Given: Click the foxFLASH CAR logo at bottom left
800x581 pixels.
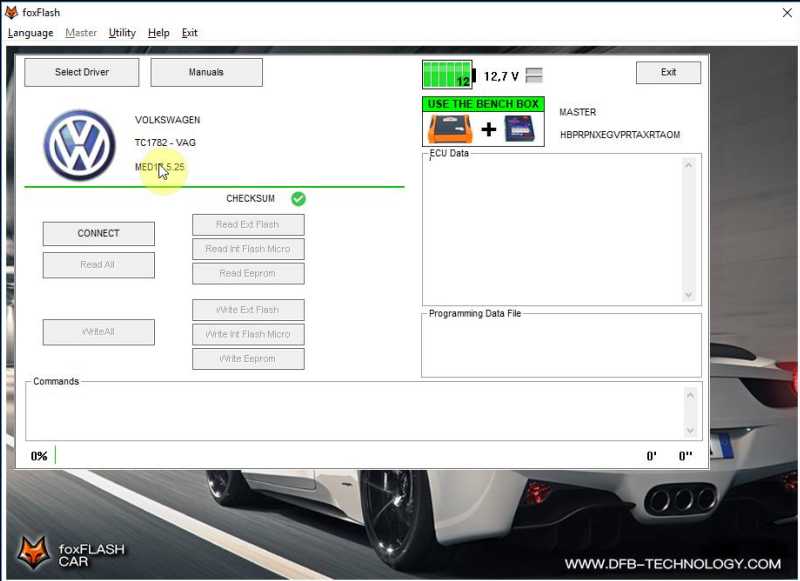Looking at the screenshot, I should [53, 552].
